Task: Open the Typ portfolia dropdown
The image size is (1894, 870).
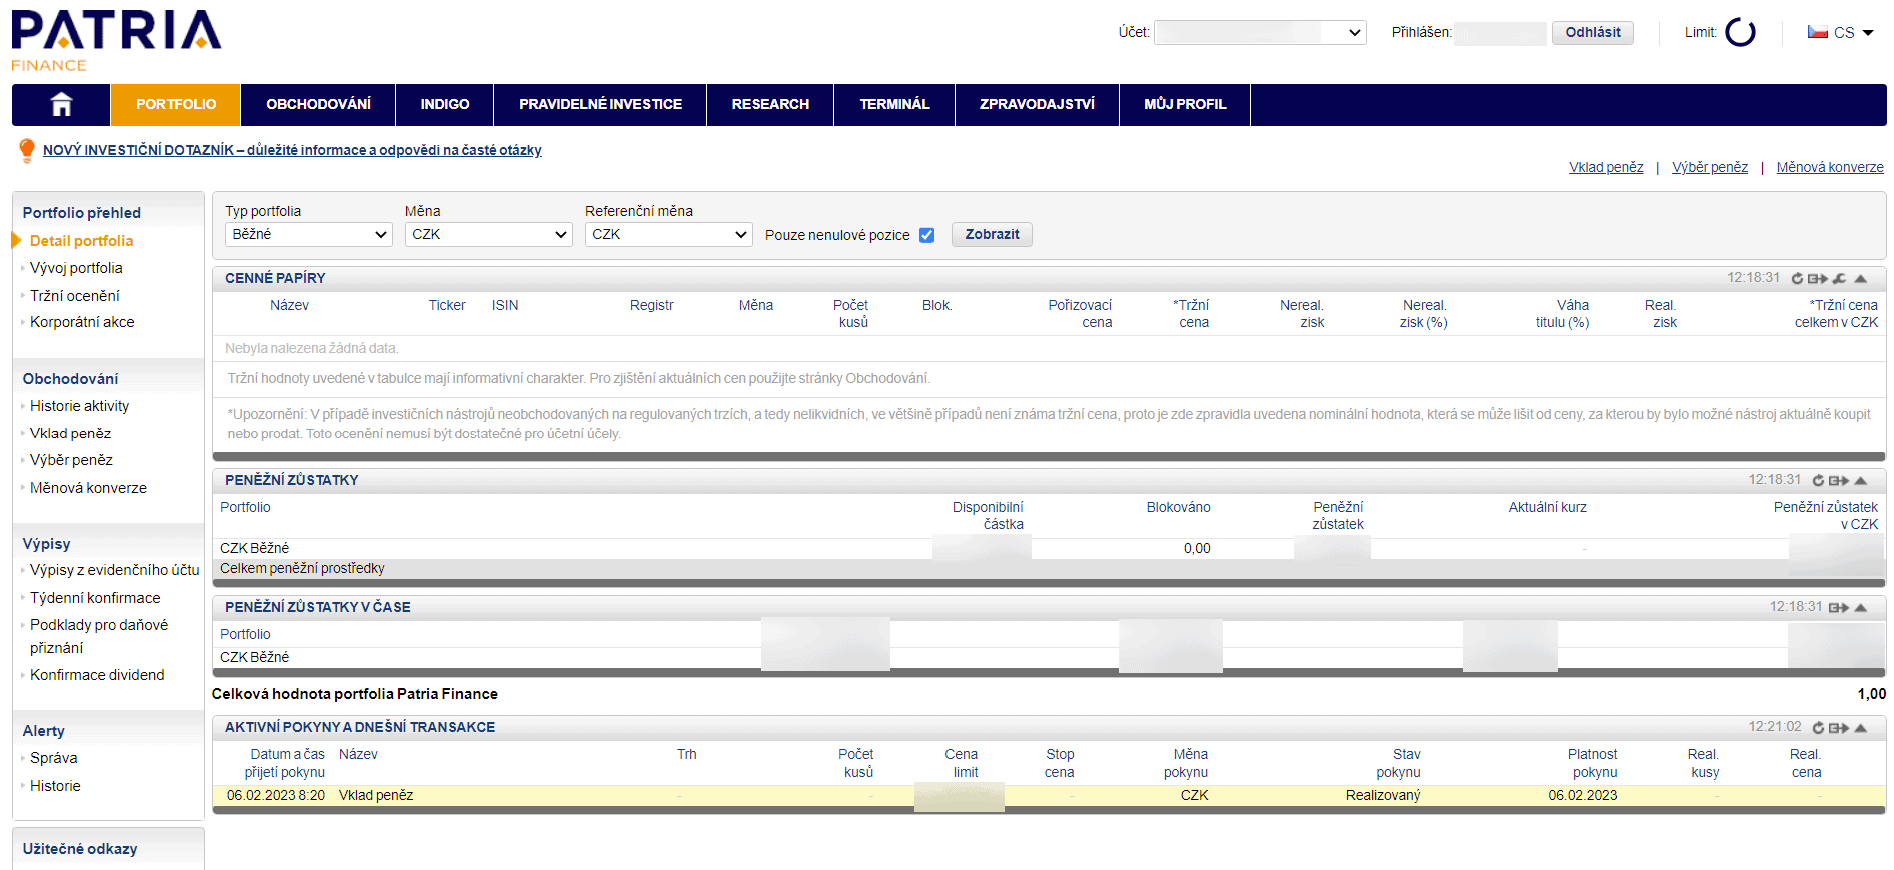Action: pos(308,234)
